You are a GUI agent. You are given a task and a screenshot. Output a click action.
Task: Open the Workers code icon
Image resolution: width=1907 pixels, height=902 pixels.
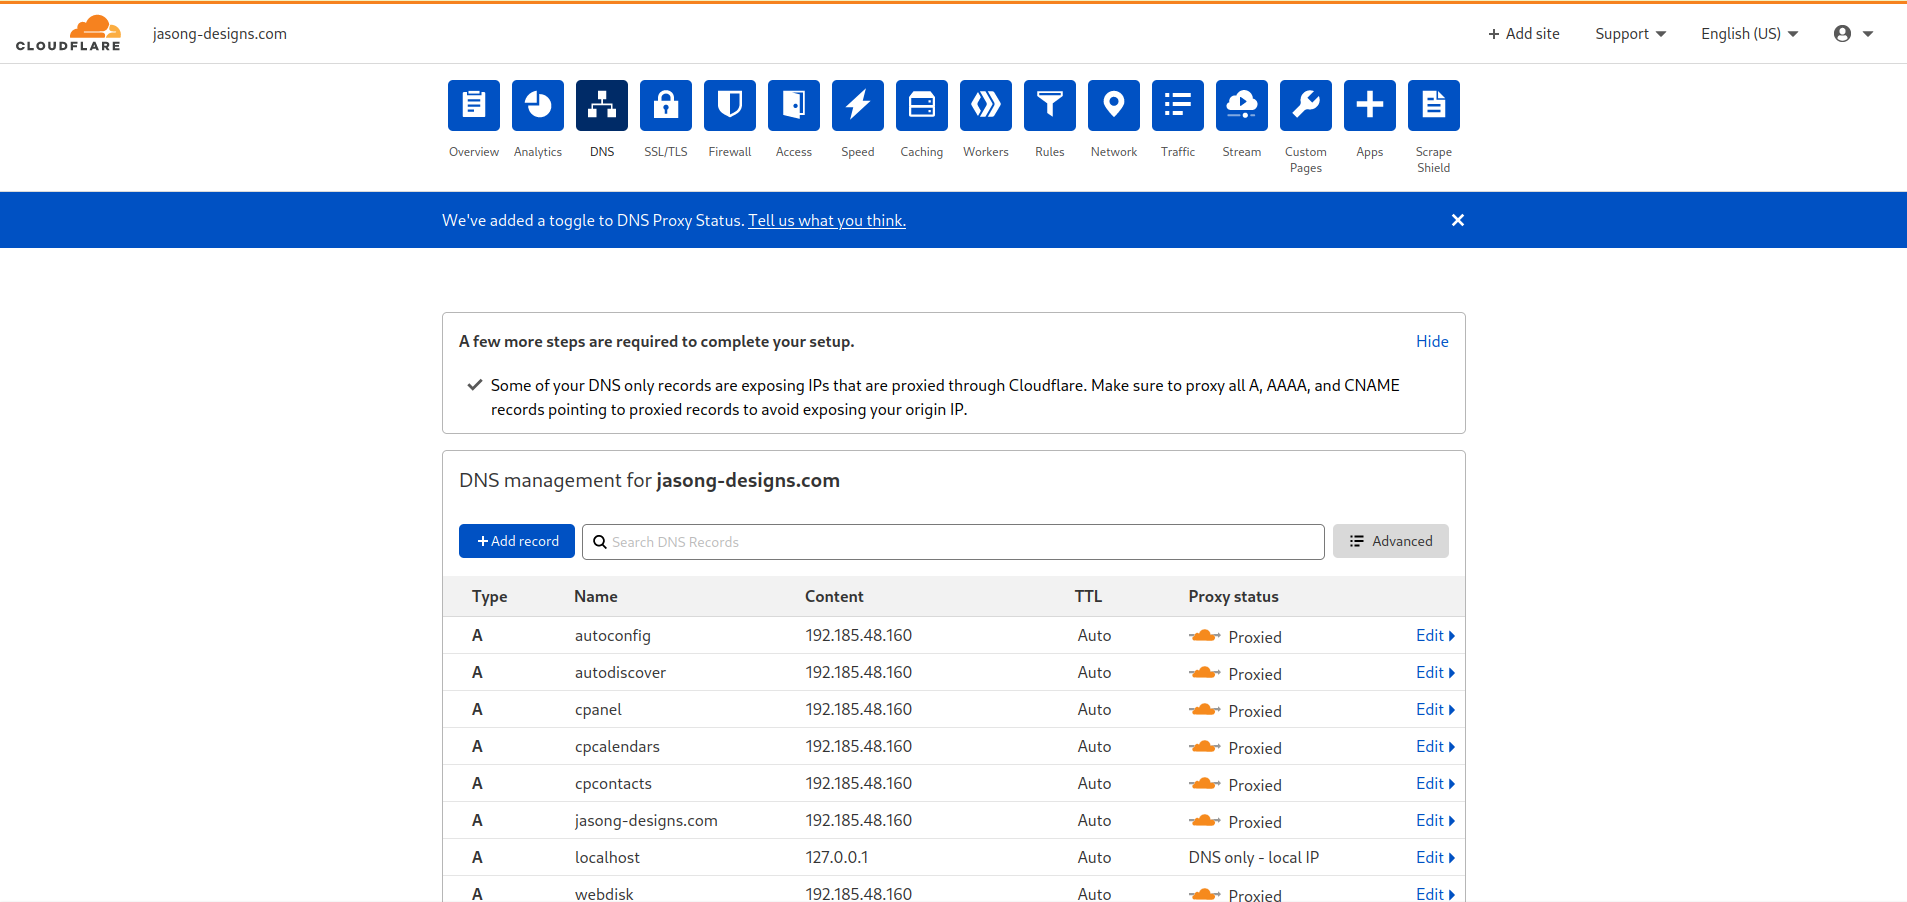click(x=986, y=105)
